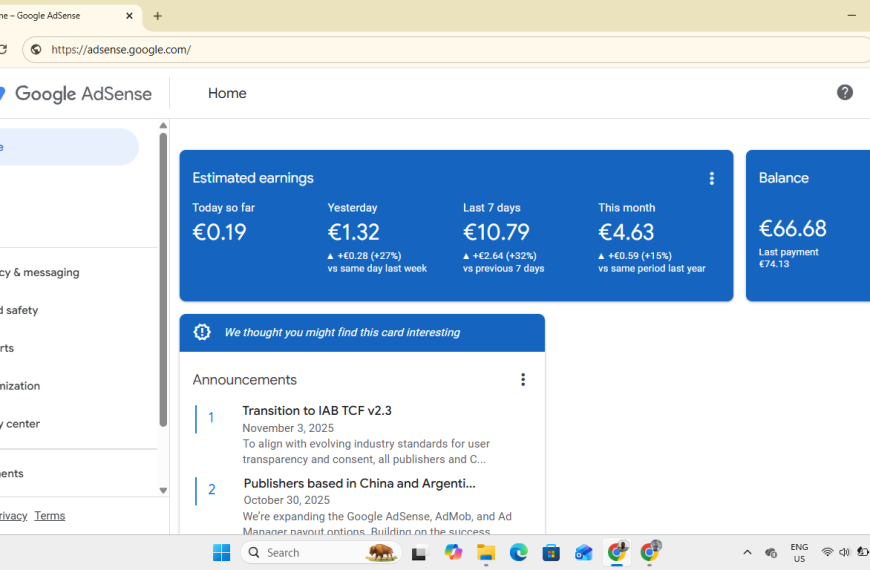Open Optimization sidebar item
The width and height of the screenshot is (870, 570).
20,386
